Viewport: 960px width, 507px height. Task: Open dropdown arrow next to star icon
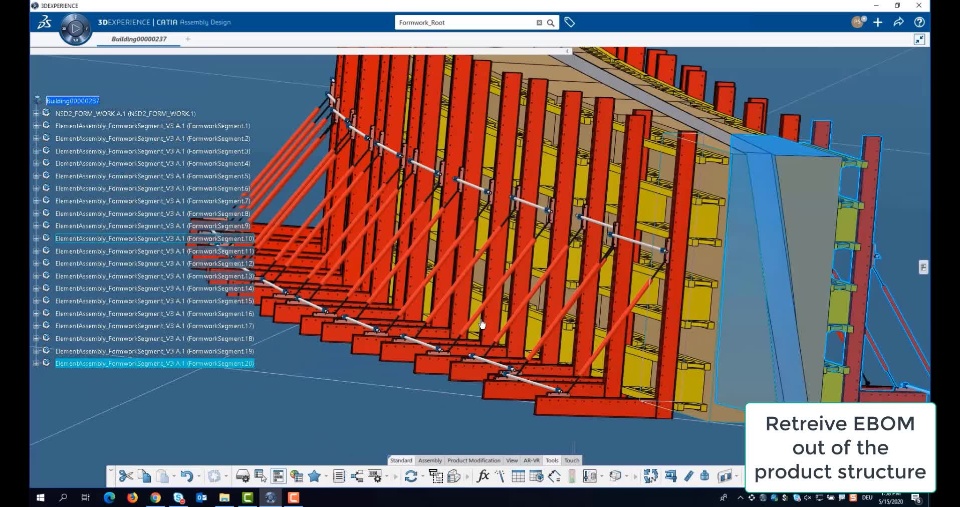326,476
